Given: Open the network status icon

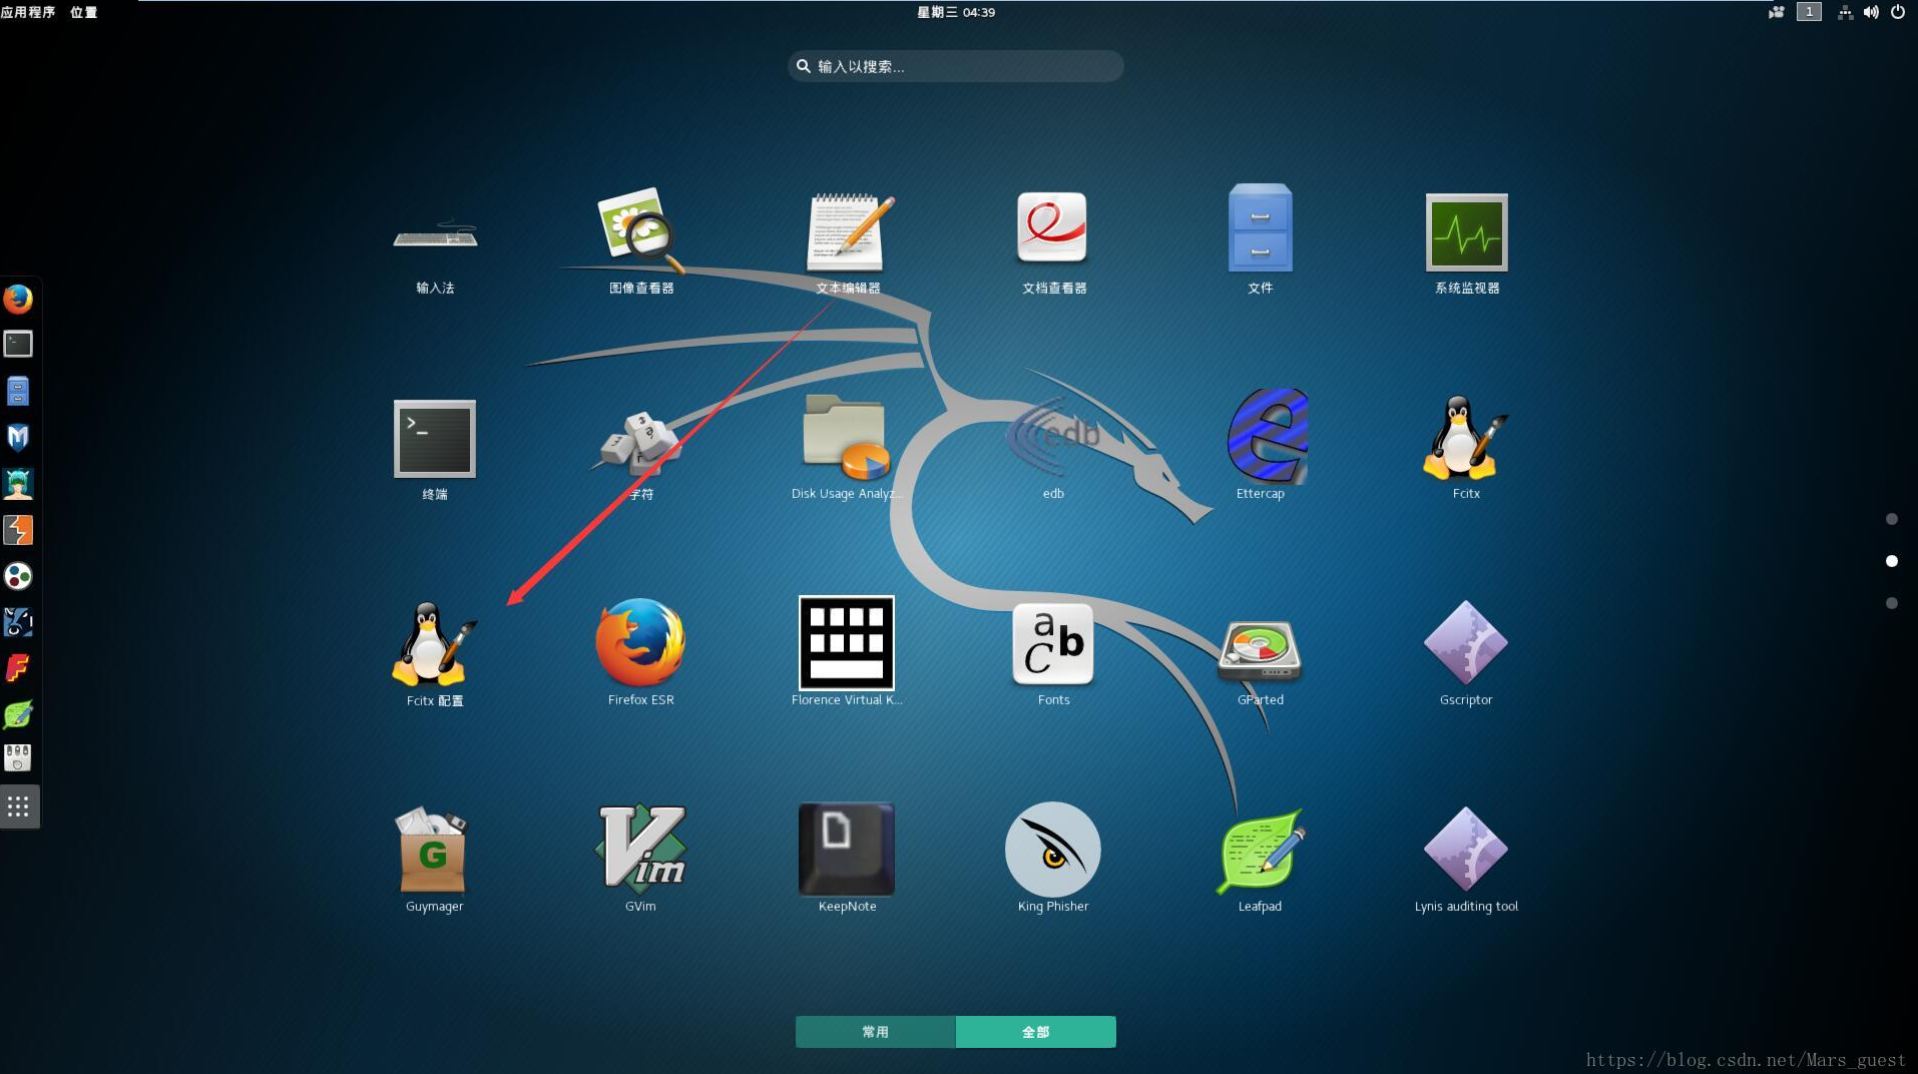Looking at the screenshot, I should (1845, 12).
